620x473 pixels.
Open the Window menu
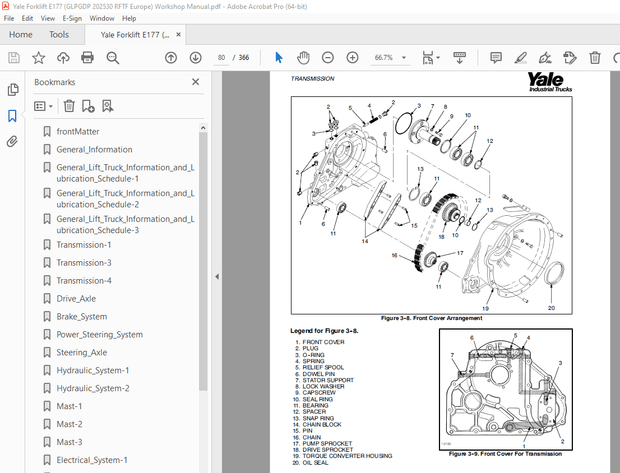pyautogui.click(x=102, y=18)
